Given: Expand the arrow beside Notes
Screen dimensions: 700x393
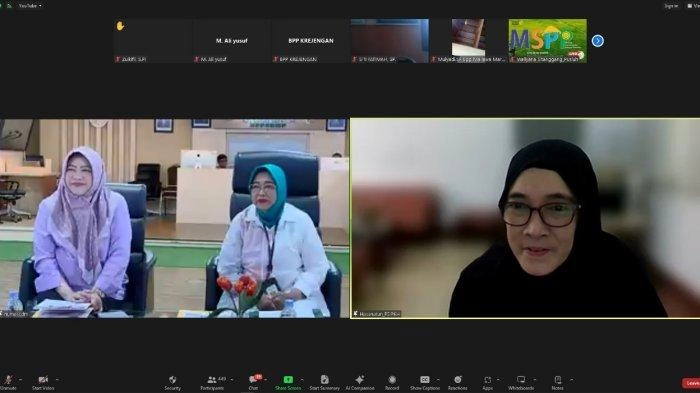Looking at the screenshot, I should [x=572, y=380].
